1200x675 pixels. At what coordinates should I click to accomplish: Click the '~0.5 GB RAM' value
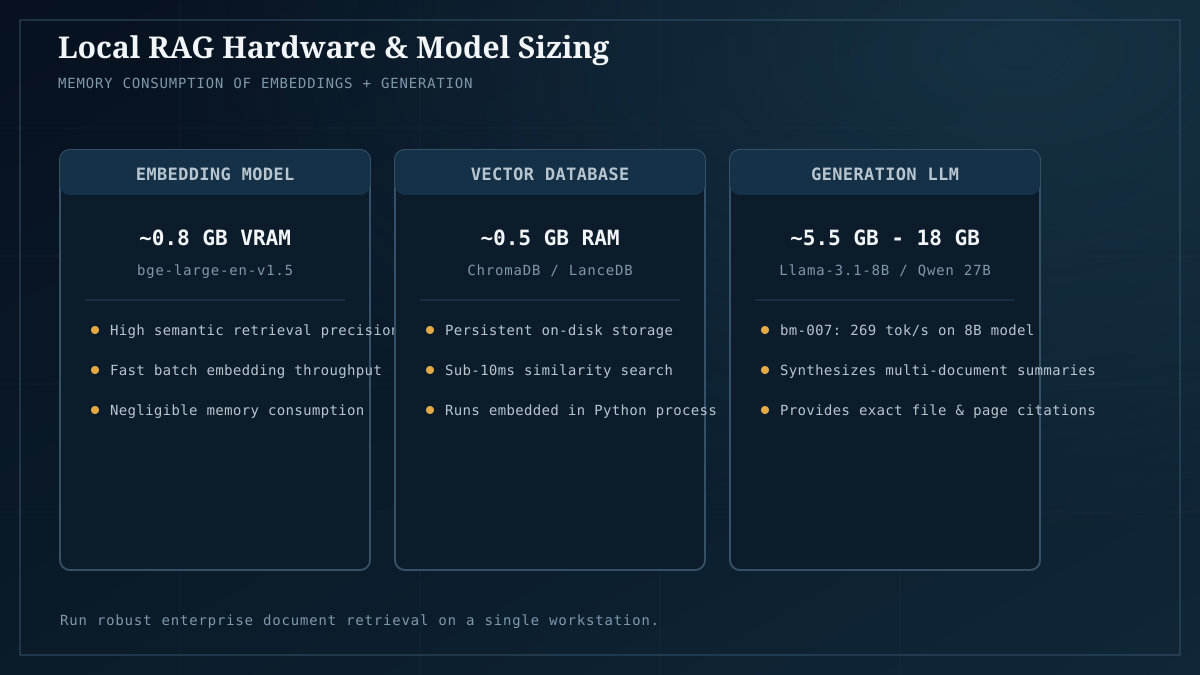550,238
